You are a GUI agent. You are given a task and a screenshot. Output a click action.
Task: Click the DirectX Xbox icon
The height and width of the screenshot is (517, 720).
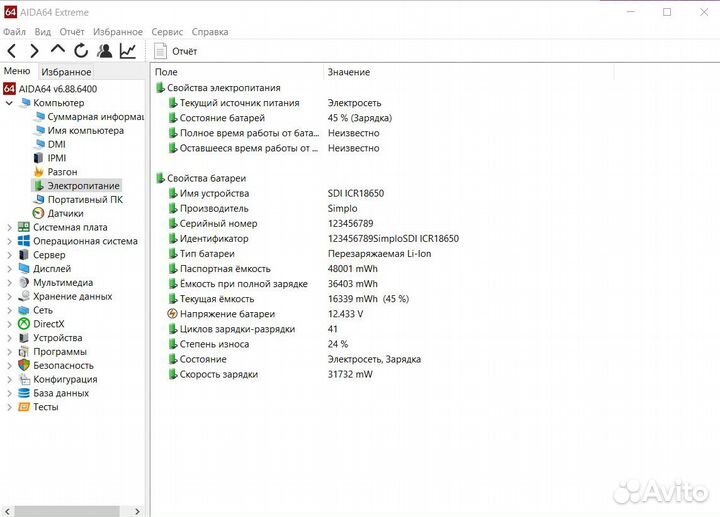(x=24, y=324)
